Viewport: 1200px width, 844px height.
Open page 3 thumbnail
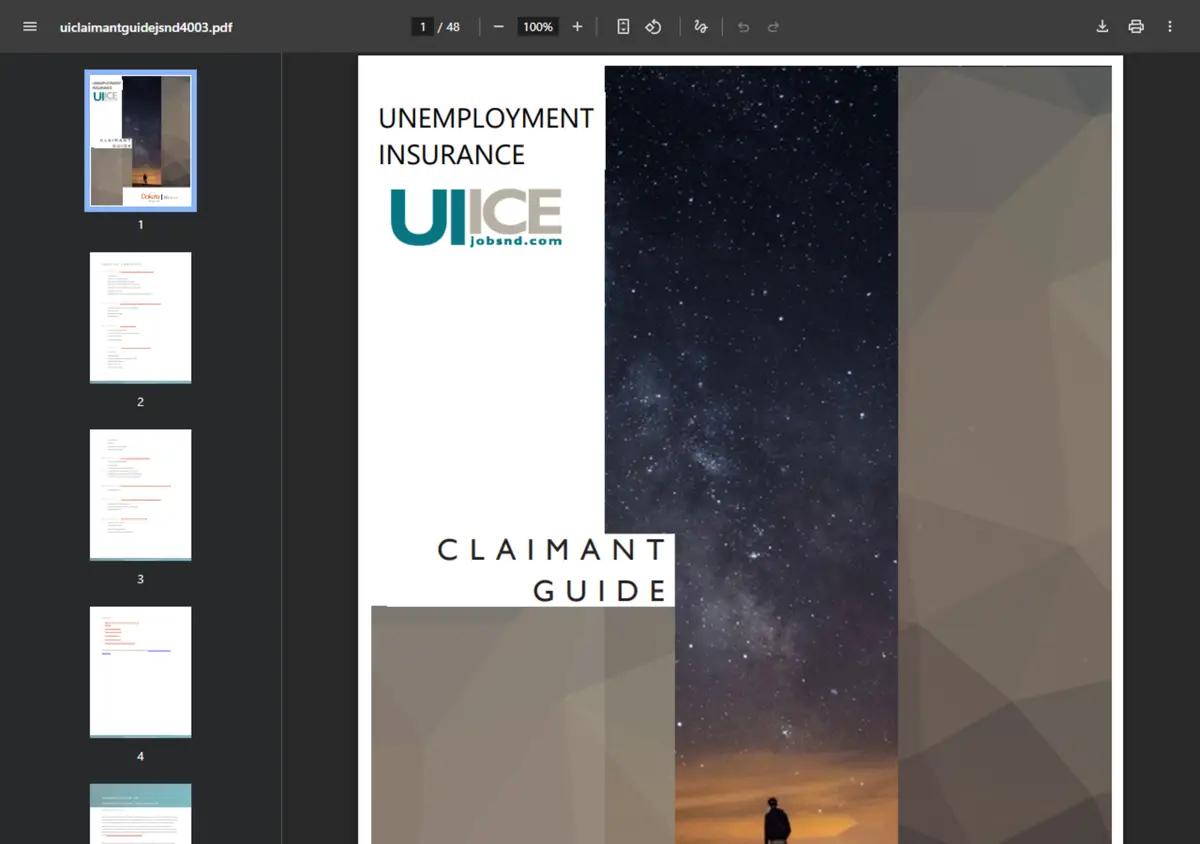tap(141, 495)
